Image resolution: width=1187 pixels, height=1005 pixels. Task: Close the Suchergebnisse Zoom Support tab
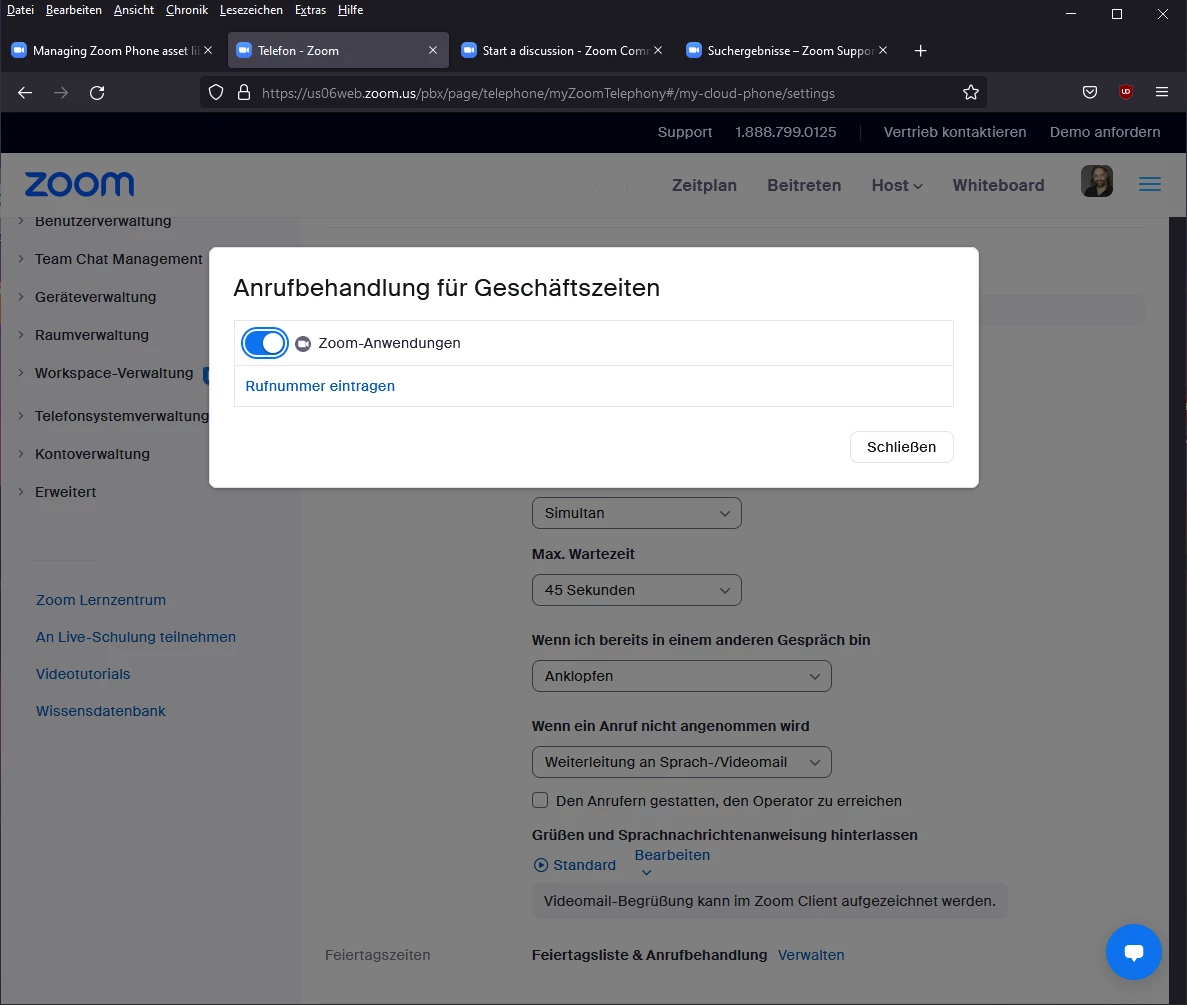click(x=883, y=50)
